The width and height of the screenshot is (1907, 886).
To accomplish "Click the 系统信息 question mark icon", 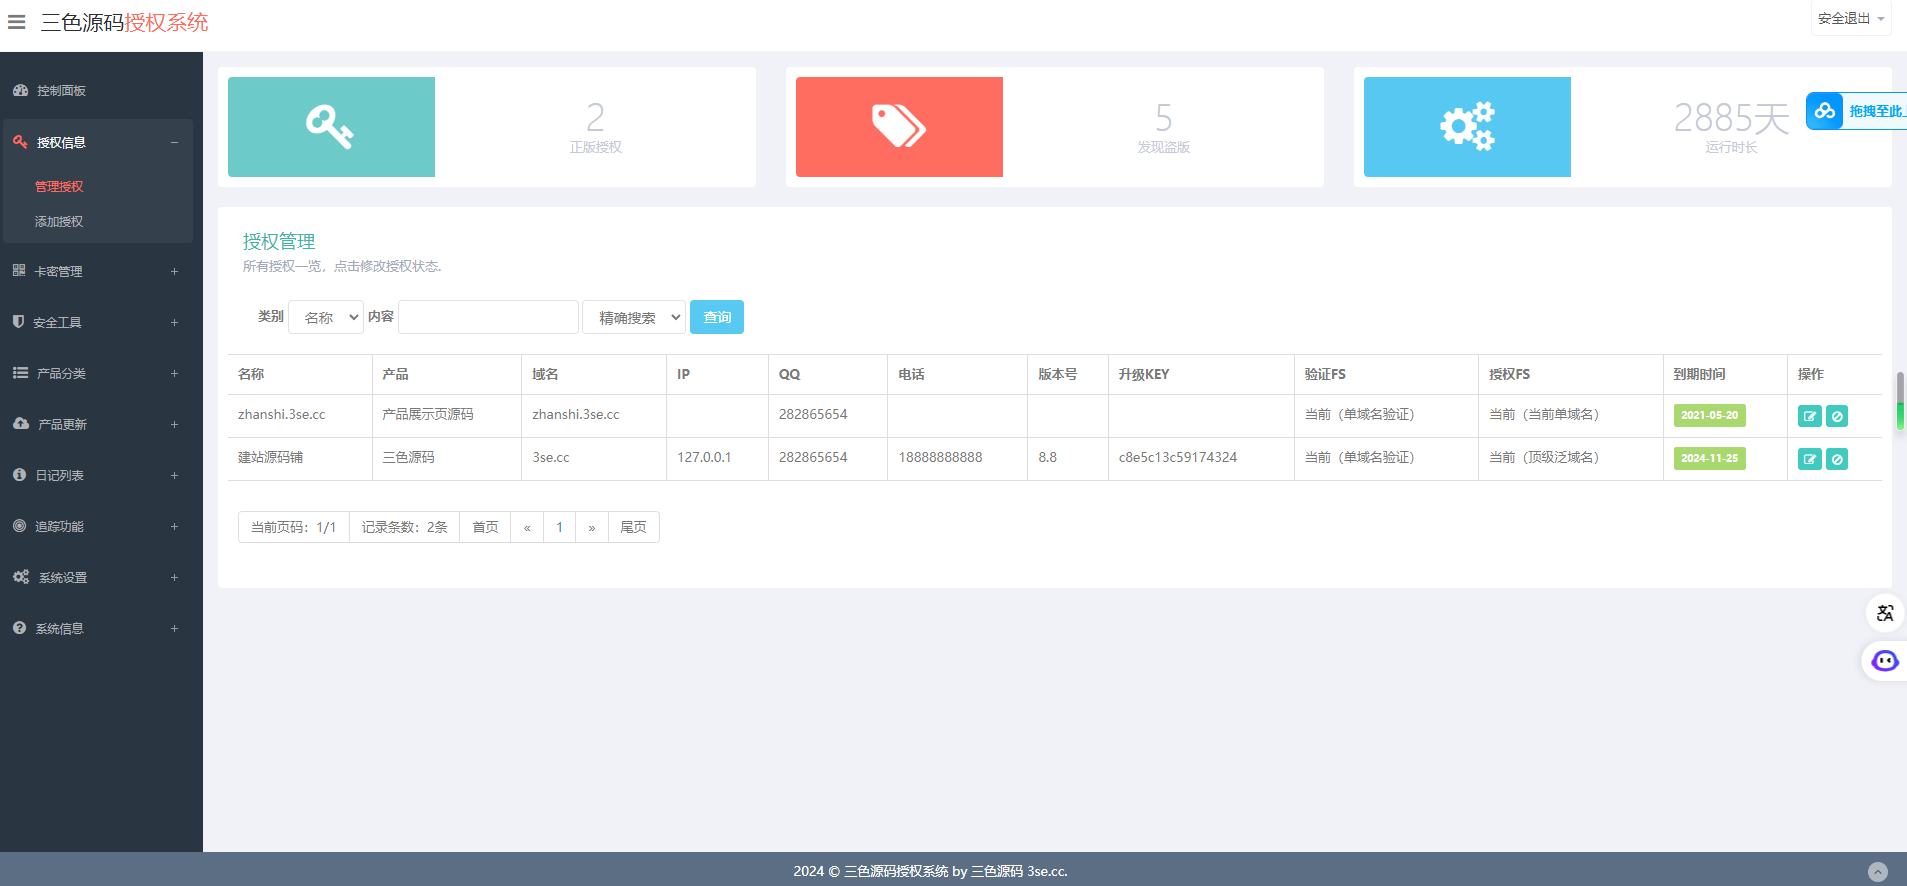I will 19,627.
